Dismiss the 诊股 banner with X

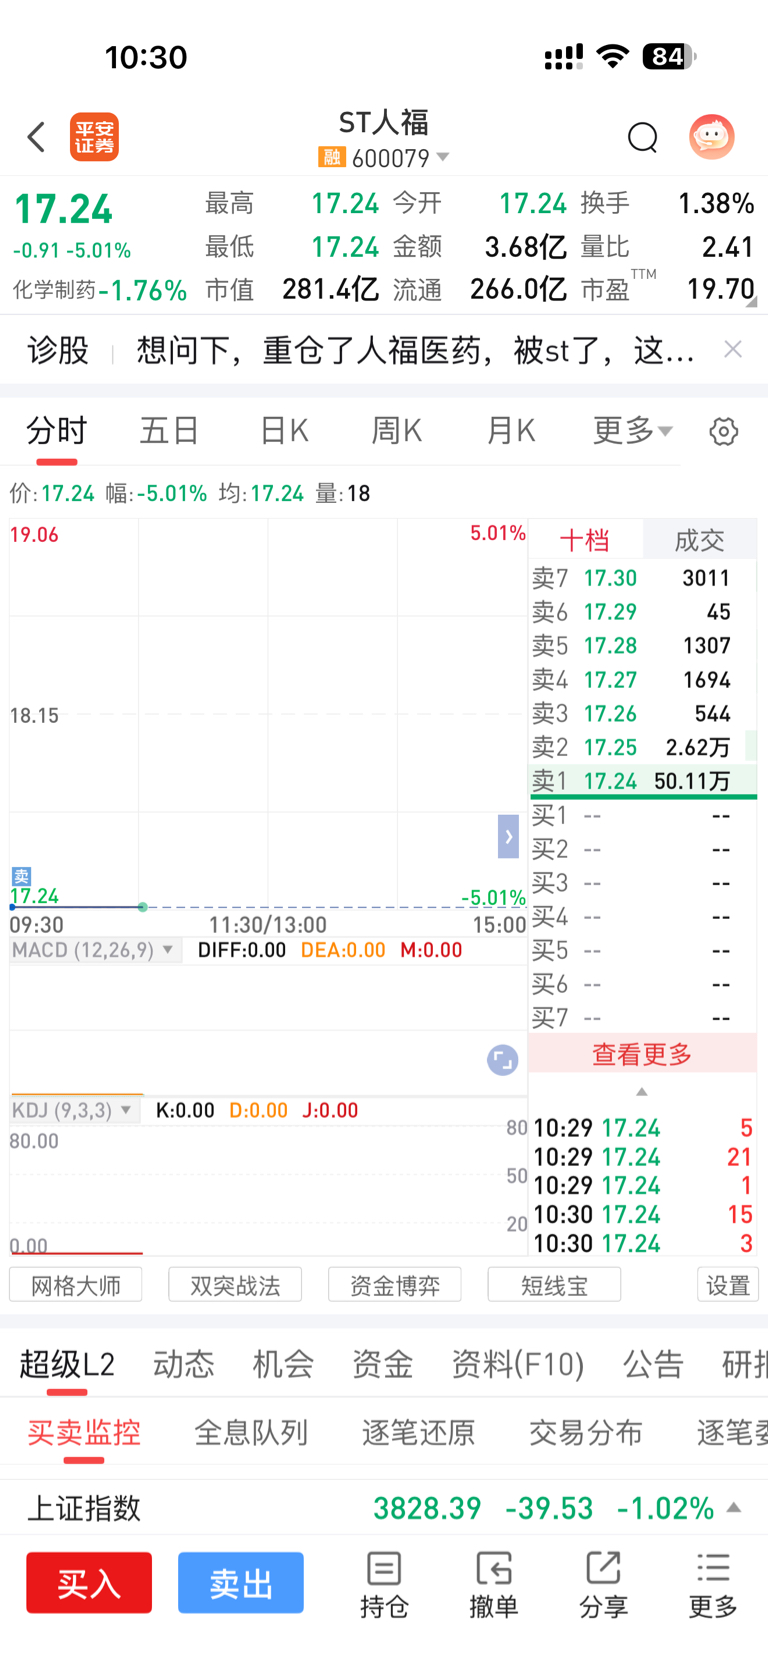click(733, 349)
